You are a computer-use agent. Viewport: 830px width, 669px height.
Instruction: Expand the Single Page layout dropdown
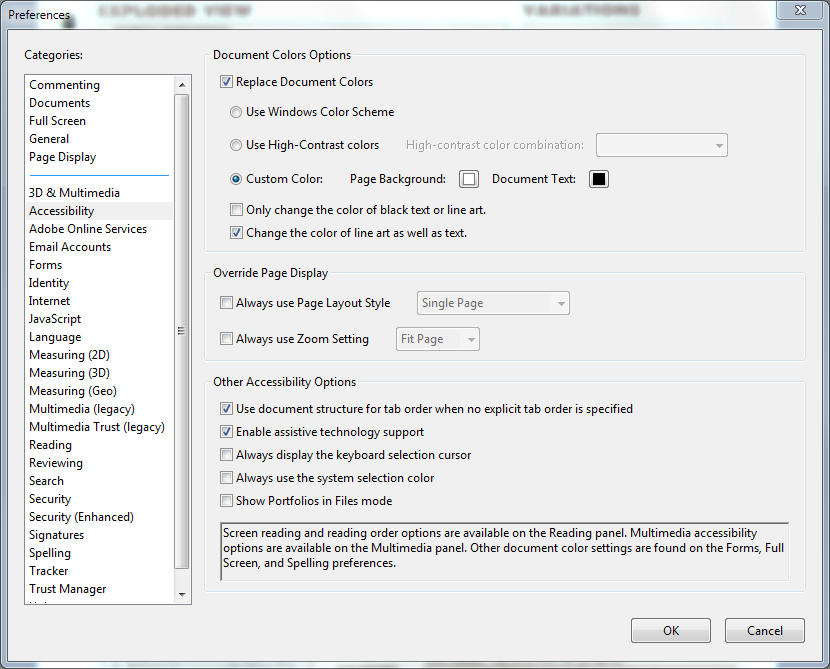tap(494, 303)
